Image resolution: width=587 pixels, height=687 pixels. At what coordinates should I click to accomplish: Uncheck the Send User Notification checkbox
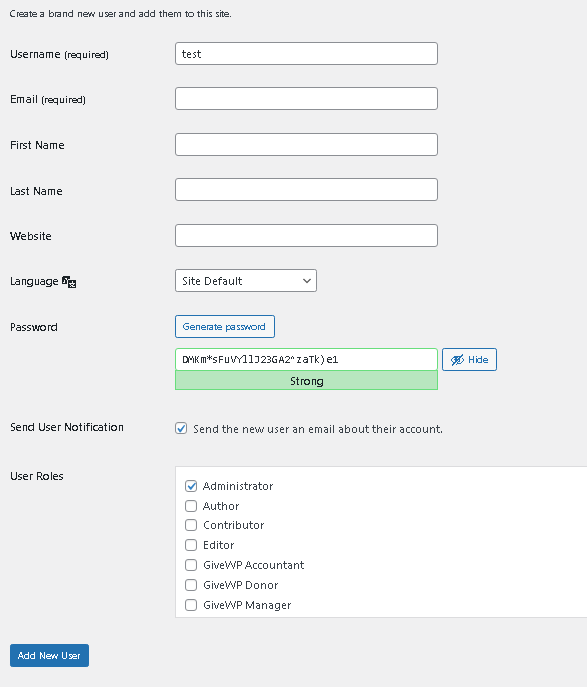(x=181, y=428)
